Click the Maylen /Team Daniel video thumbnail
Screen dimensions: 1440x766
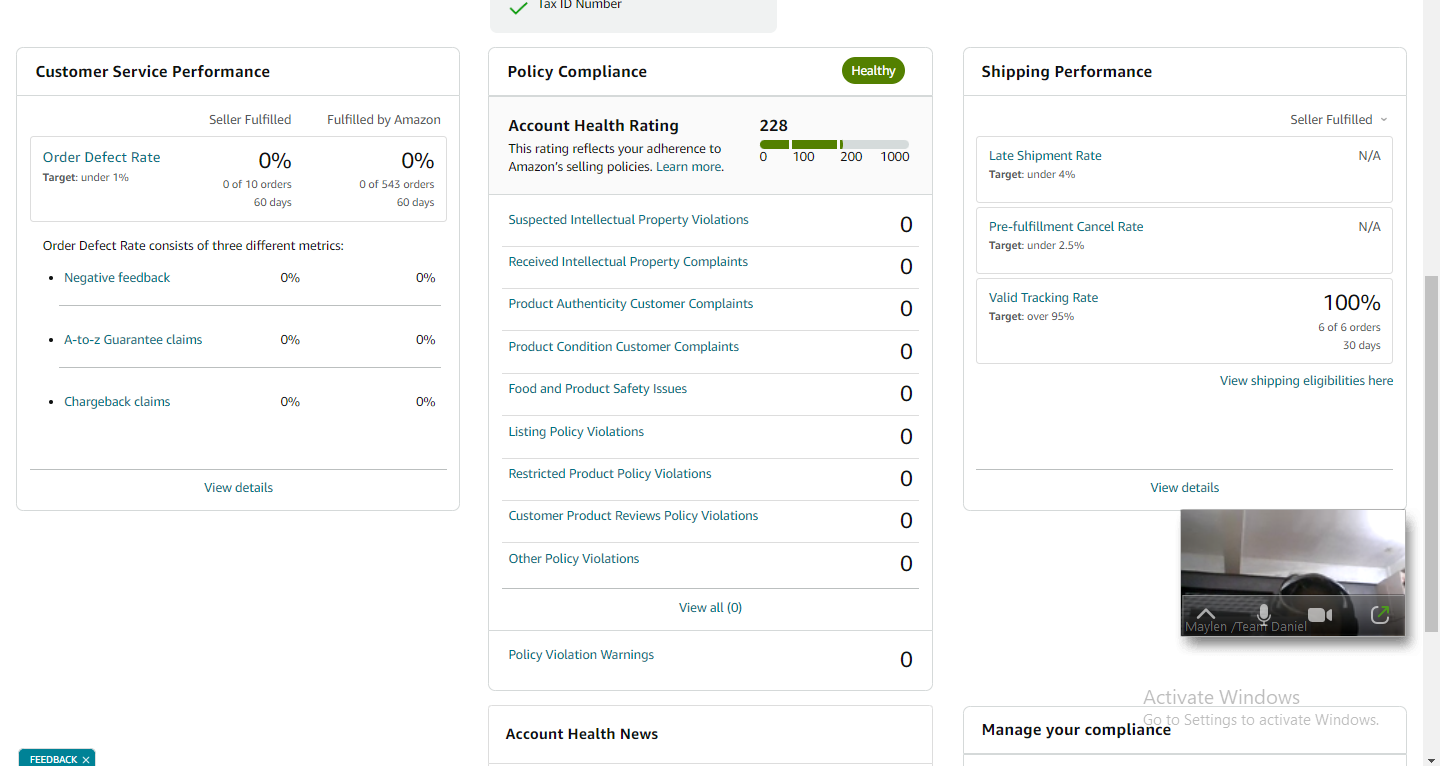coord(1293,573)
